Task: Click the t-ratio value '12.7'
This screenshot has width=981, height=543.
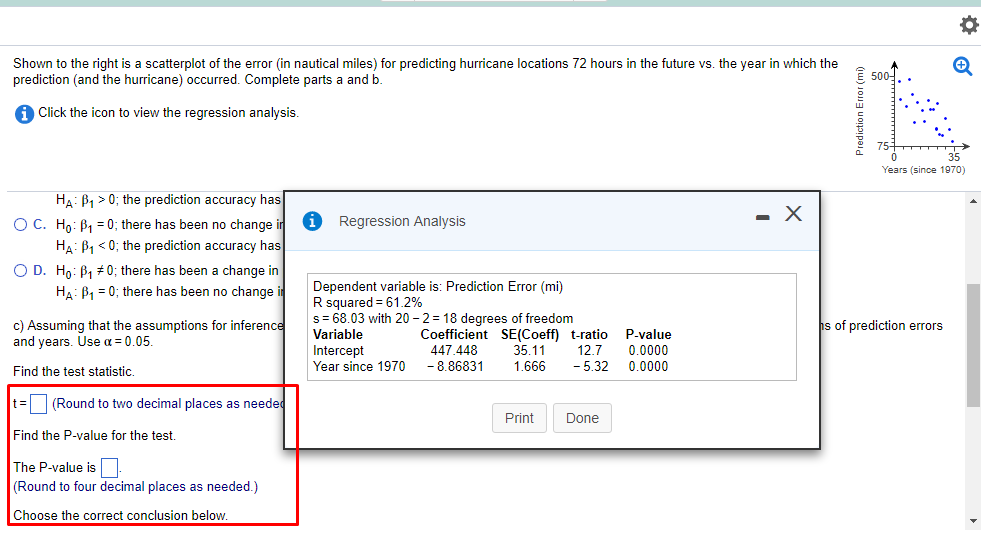Action: click(x=589, y=350)
